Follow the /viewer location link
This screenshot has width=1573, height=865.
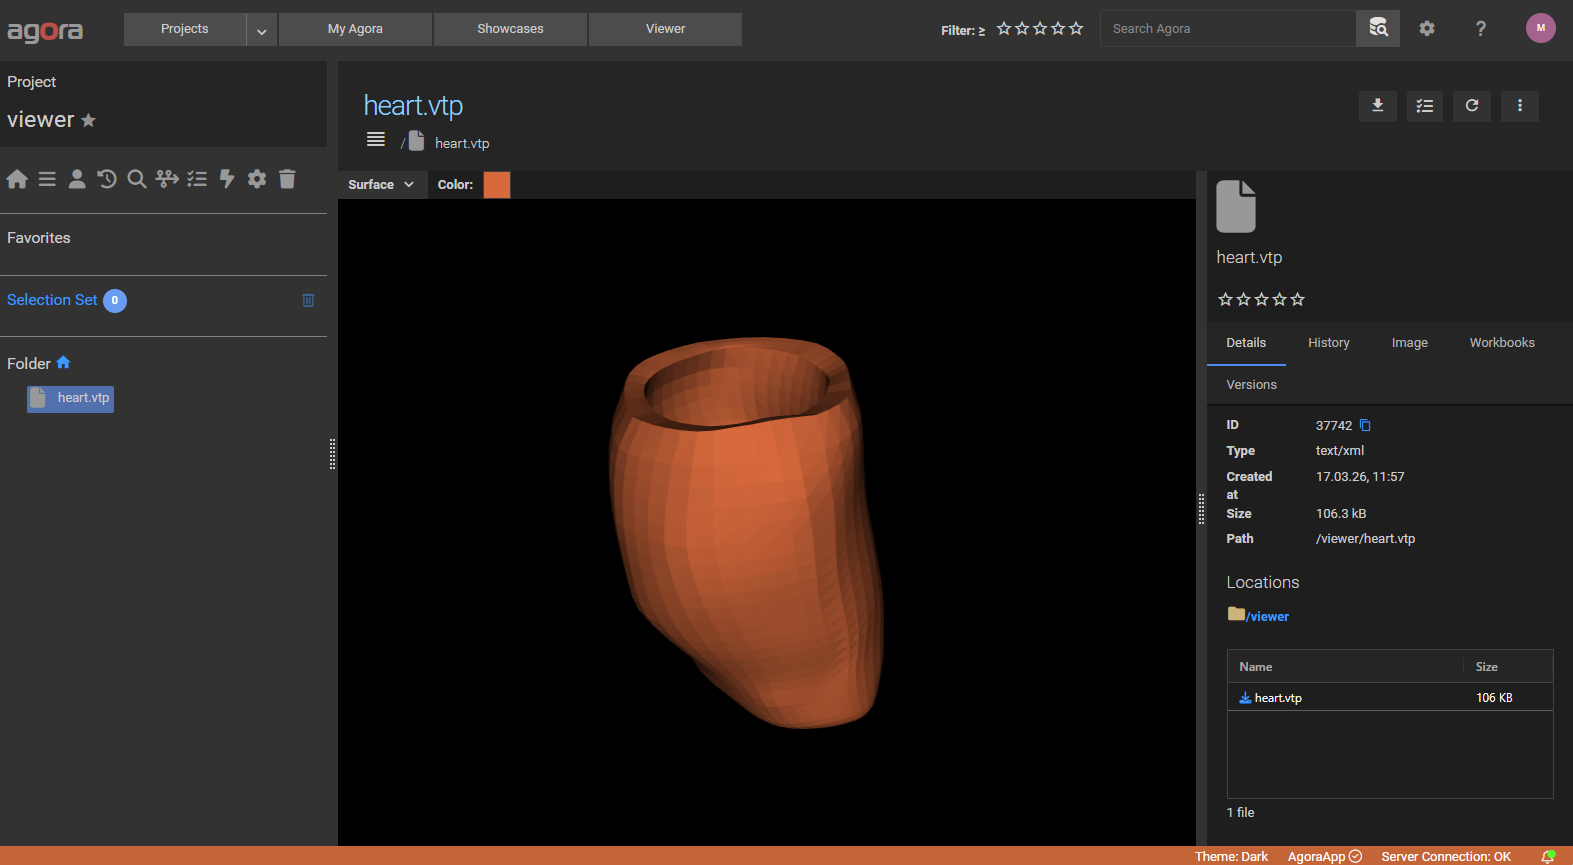[1268, 617]
